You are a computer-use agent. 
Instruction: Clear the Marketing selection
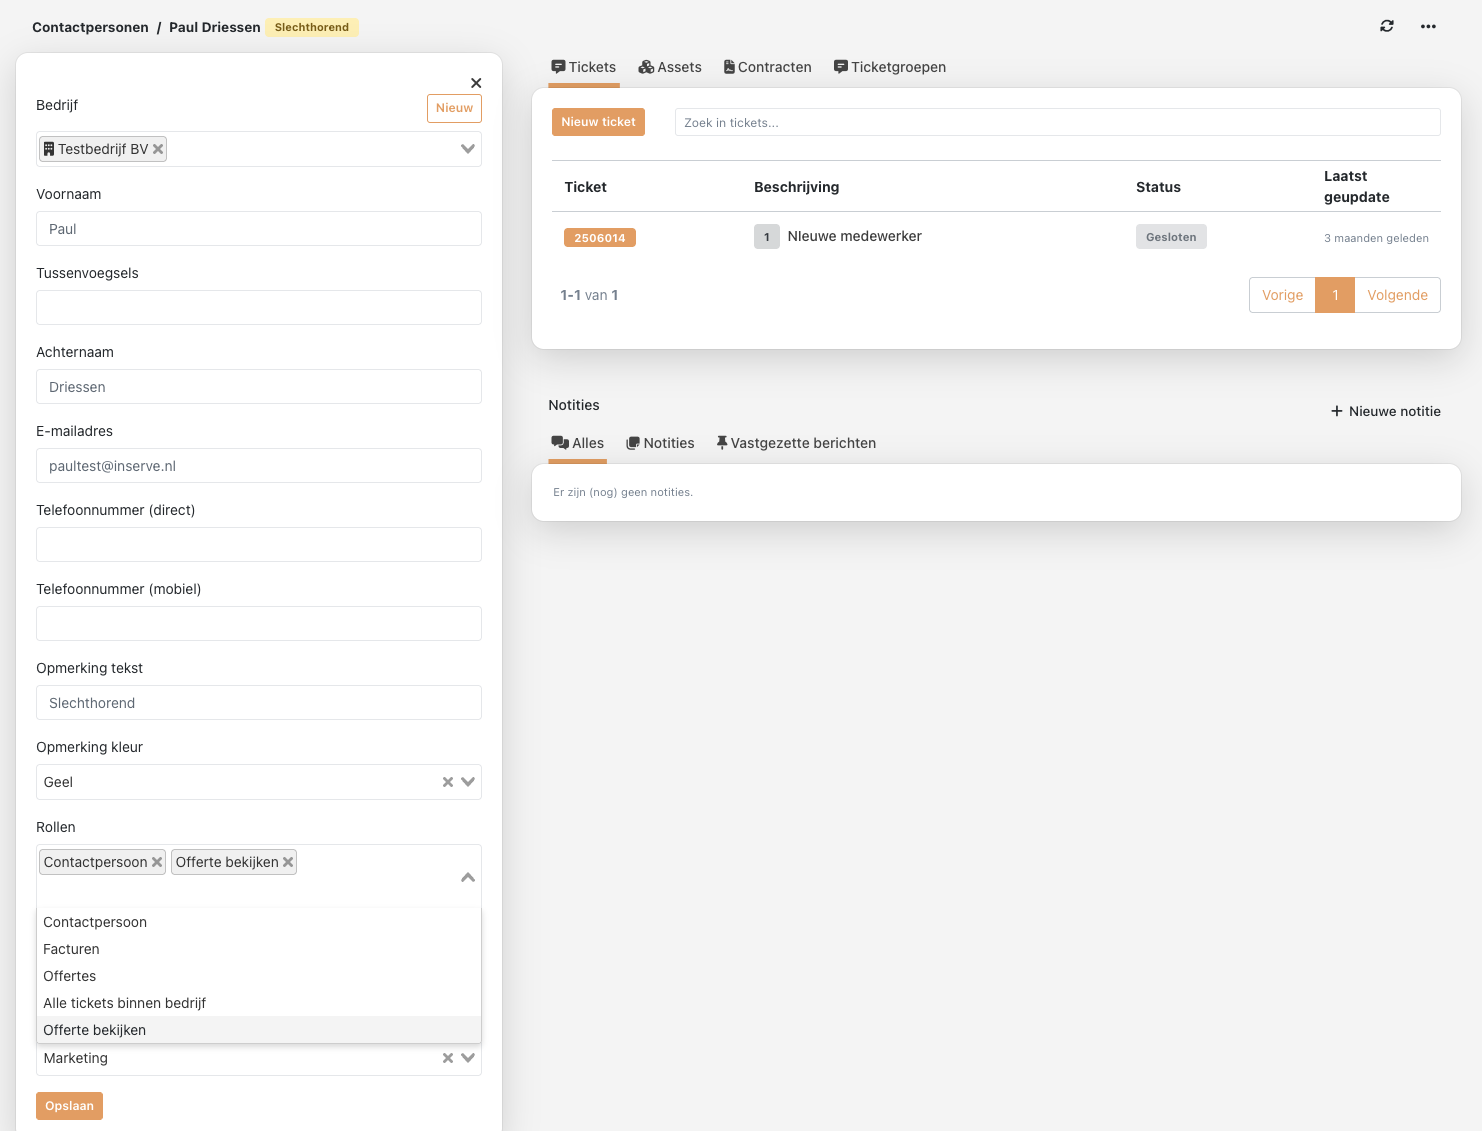[448, 1058]
